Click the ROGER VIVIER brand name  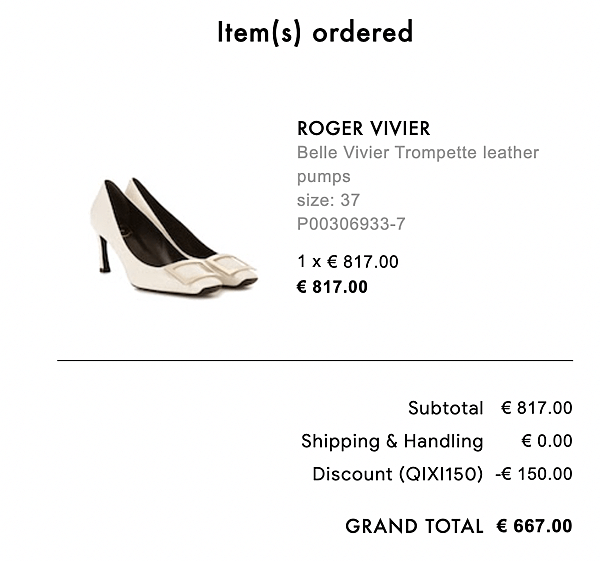(x=364, y=129)
